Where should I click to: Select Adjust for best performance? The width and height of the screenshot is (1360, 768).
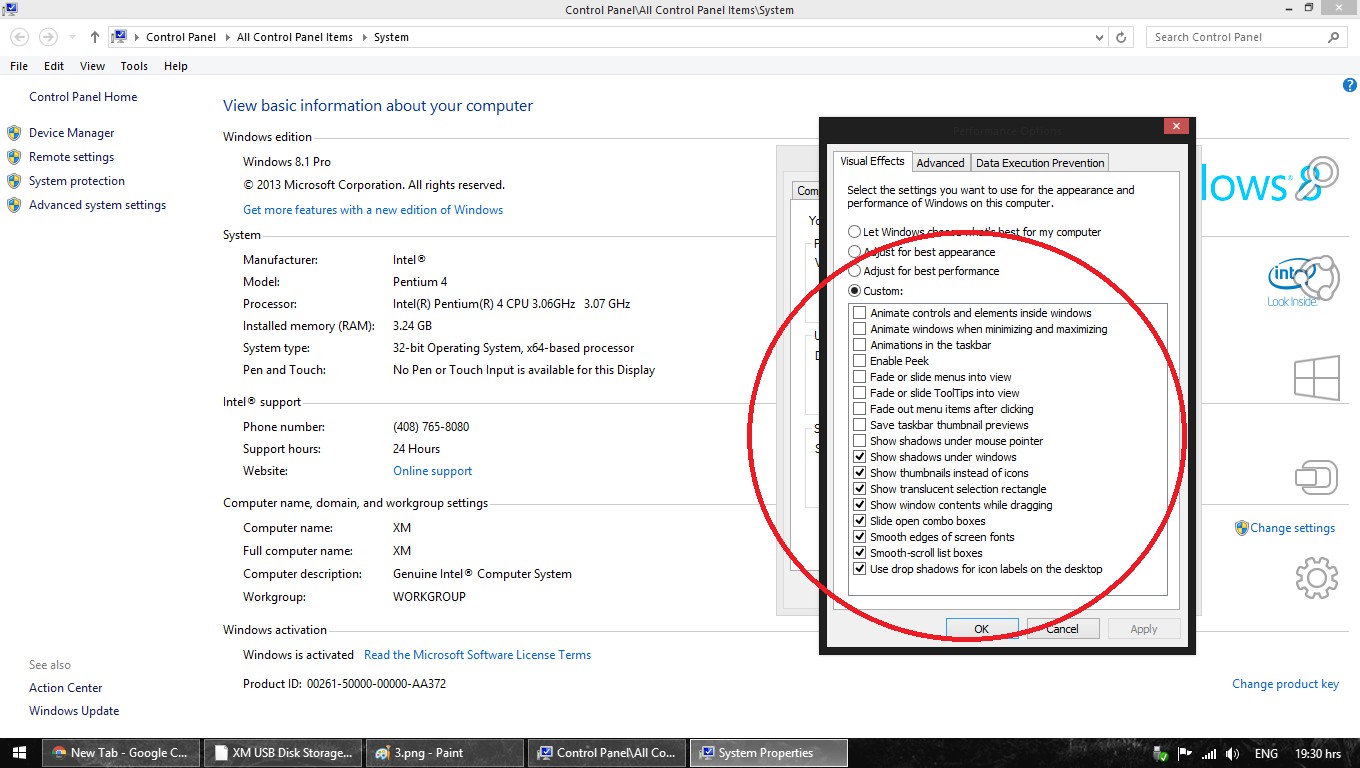pos(855,271)
